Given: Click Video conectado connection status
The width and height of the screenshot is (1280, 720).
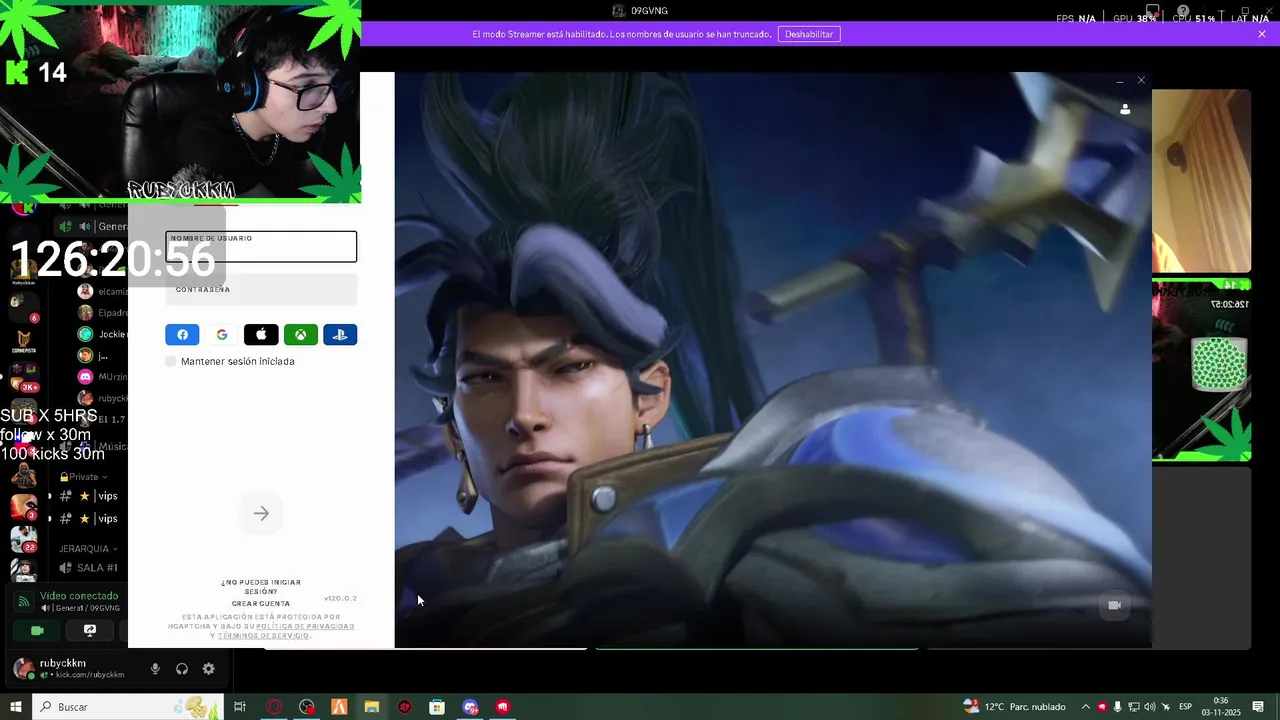Looking at the screenshot, I should coord(79,596).
